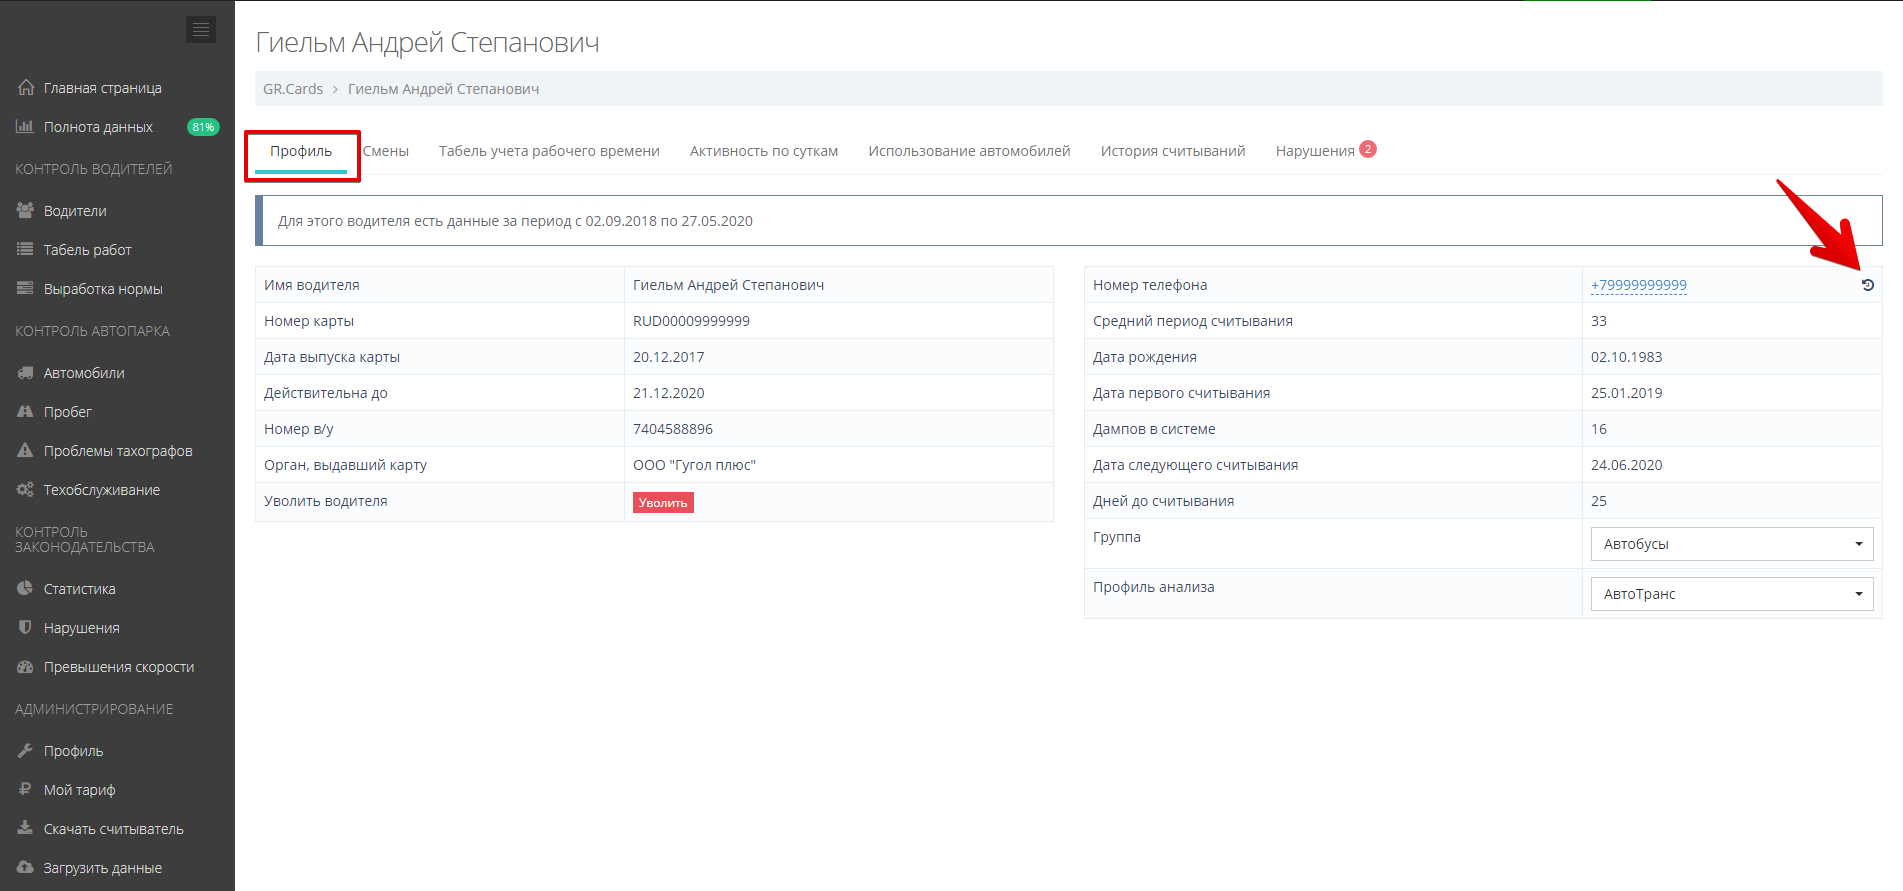The width and height of the screenshot is (1903, 891).
Task: Click the Проблемы тахографов warning icon
Action: (26, 451)
